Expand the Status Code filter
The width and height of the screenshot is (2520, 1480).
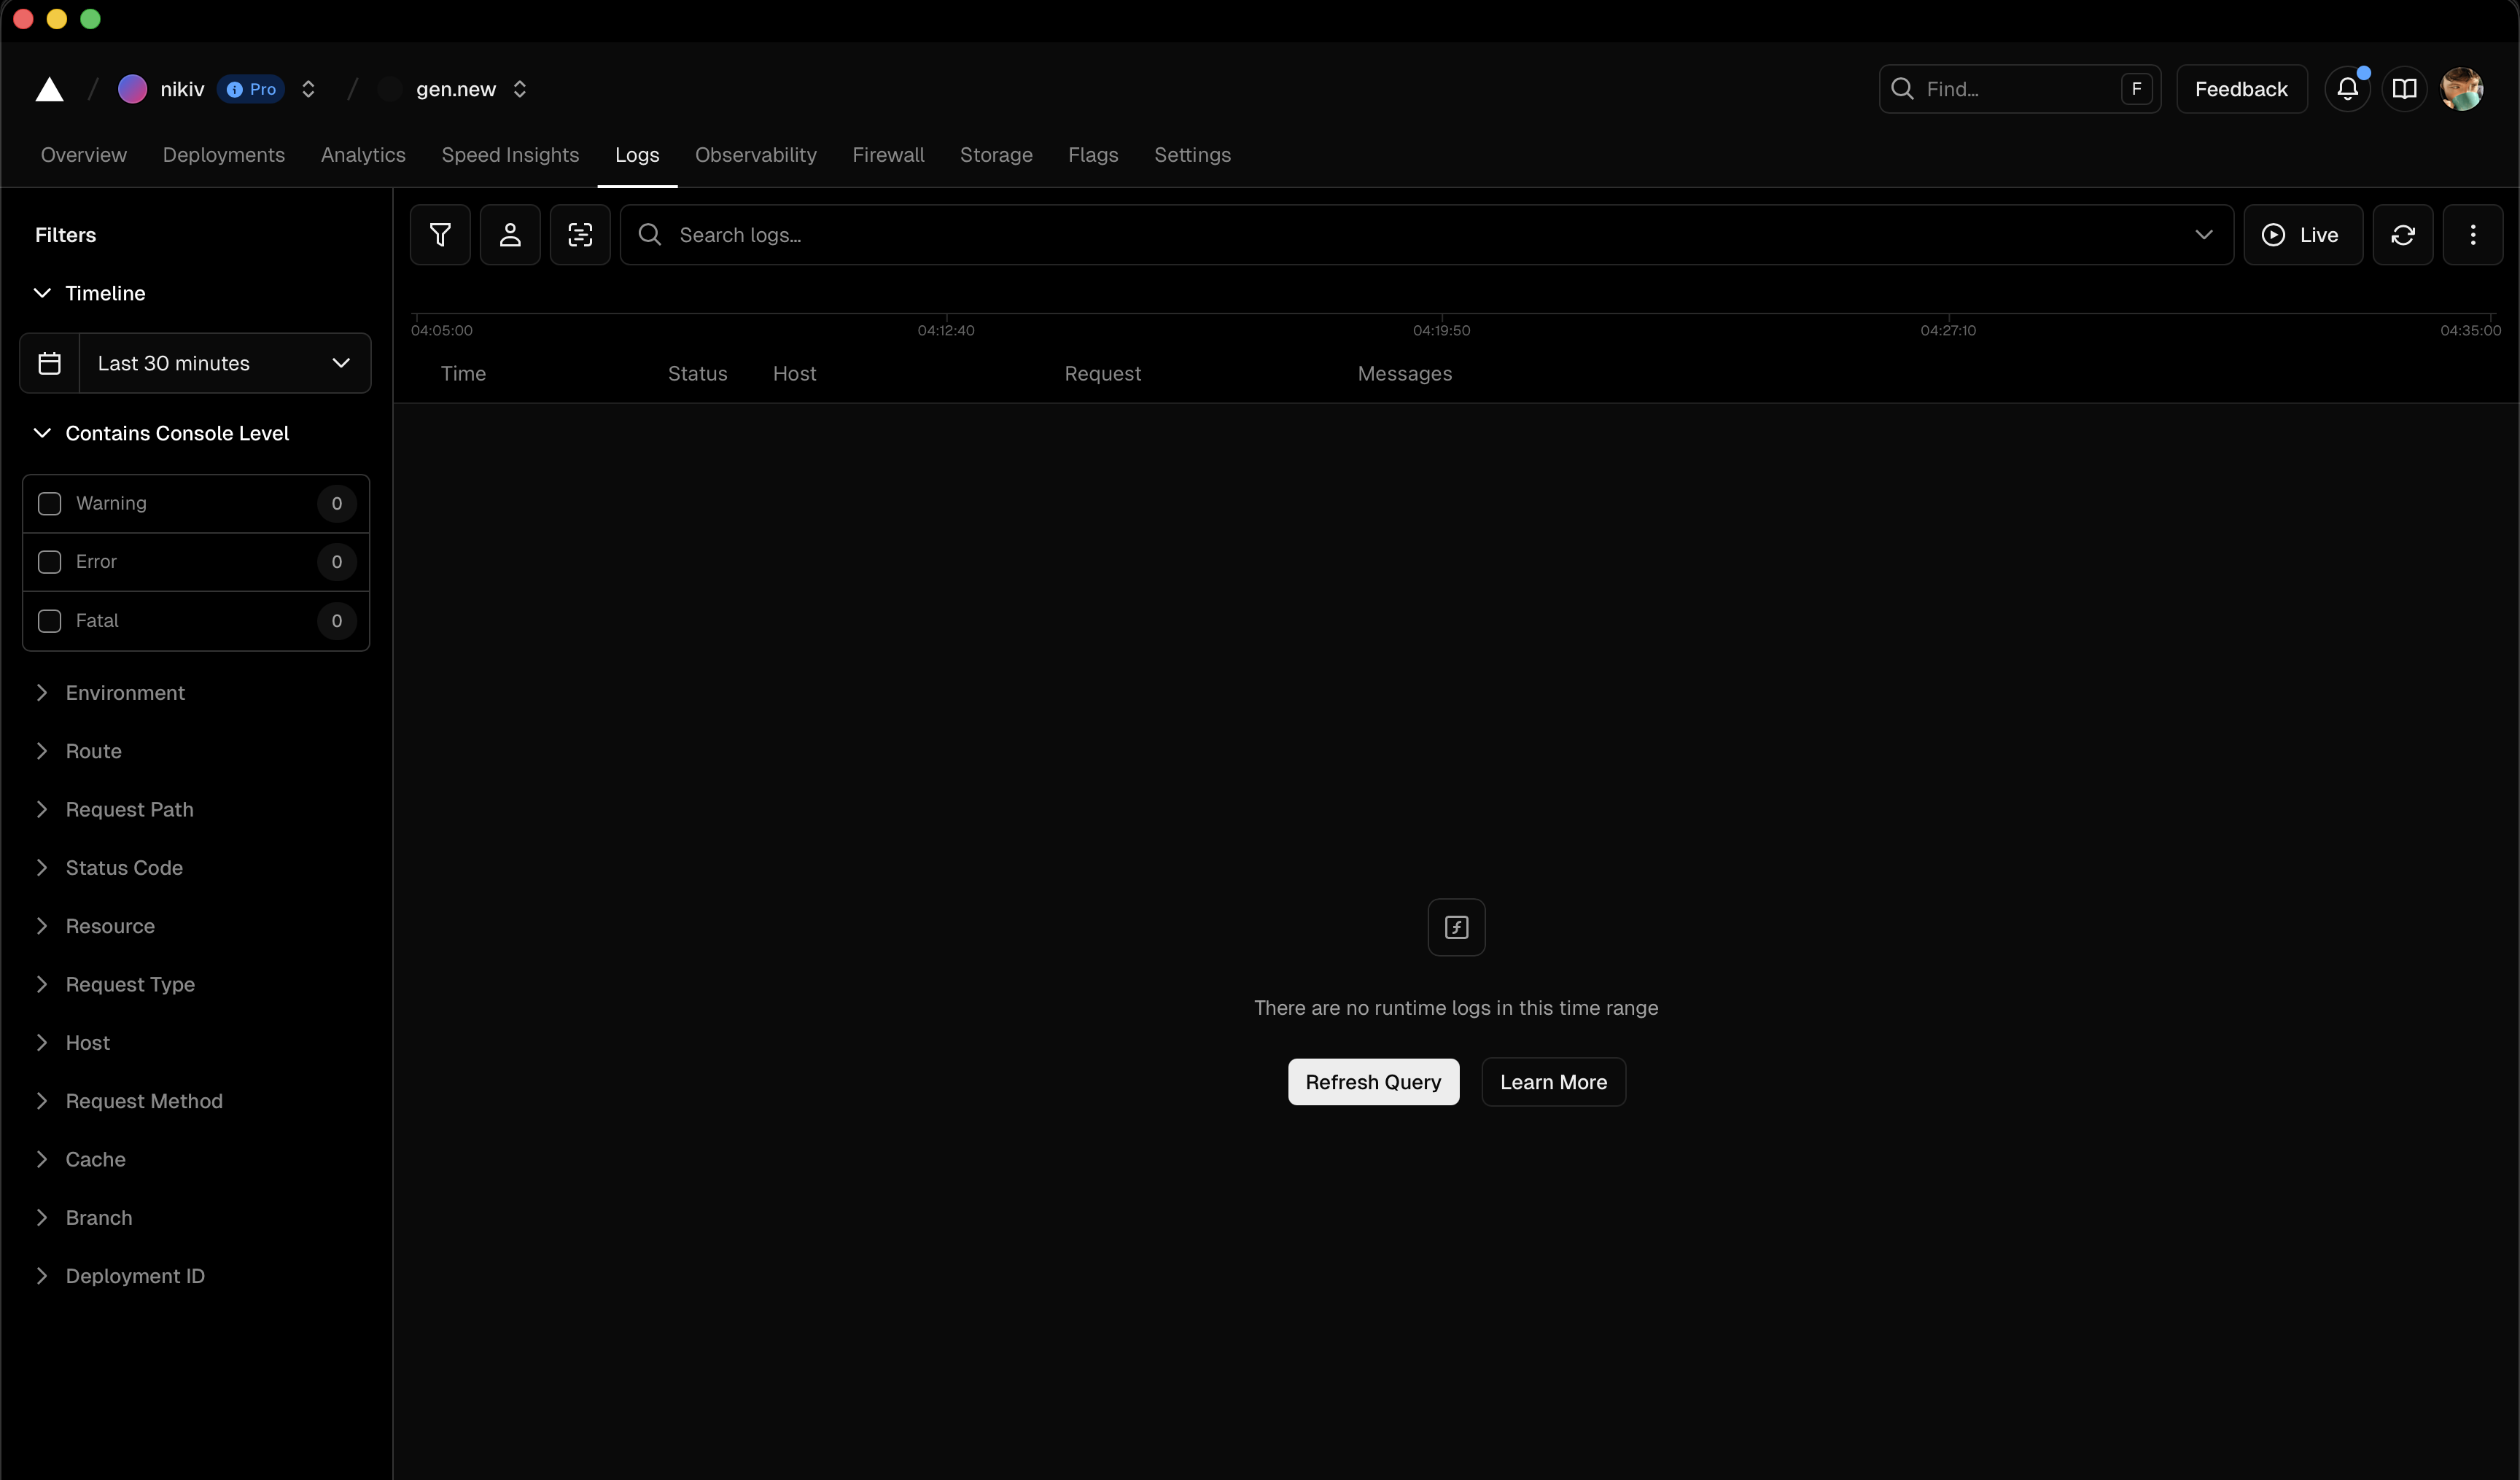(108, 868)
